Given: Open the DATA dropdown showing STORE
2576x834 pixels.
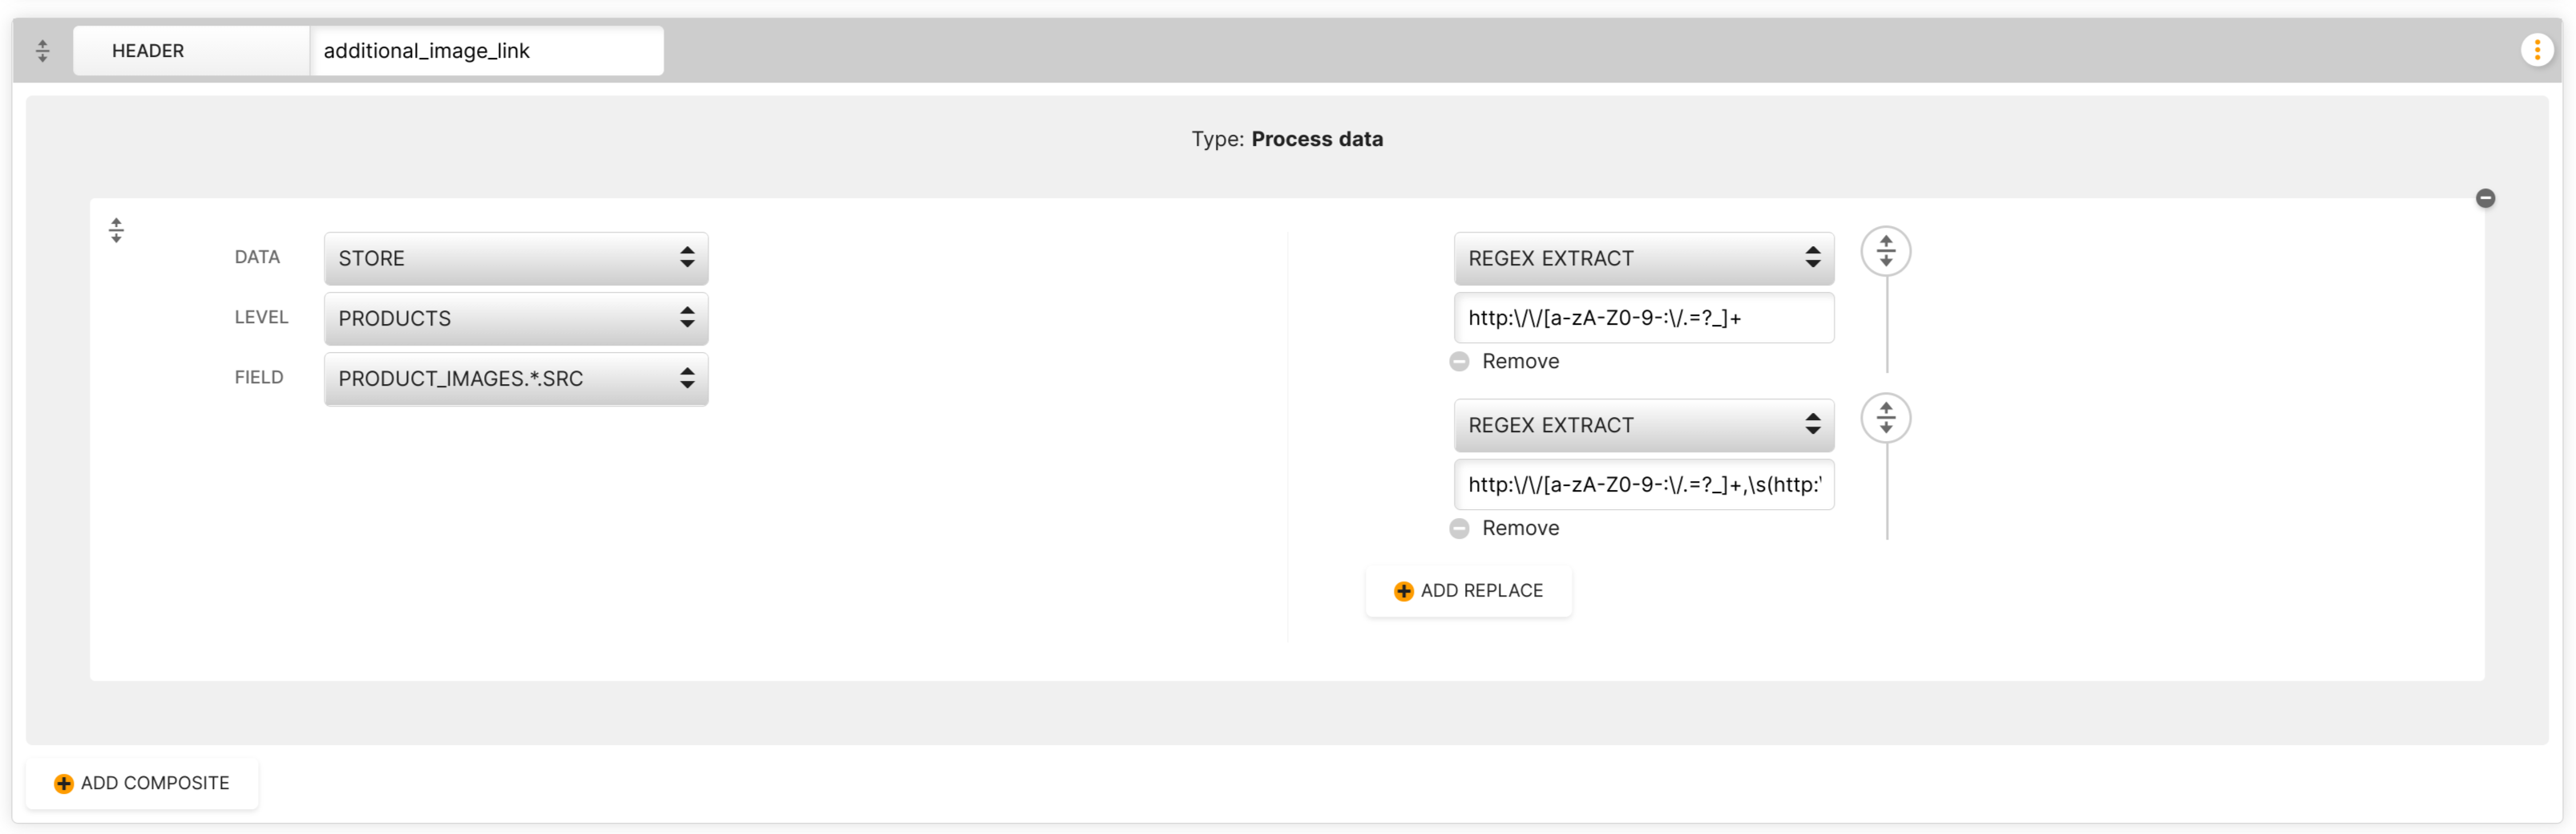Looking at the screenshot, I should pyautogui.click(x=516, y=259).
